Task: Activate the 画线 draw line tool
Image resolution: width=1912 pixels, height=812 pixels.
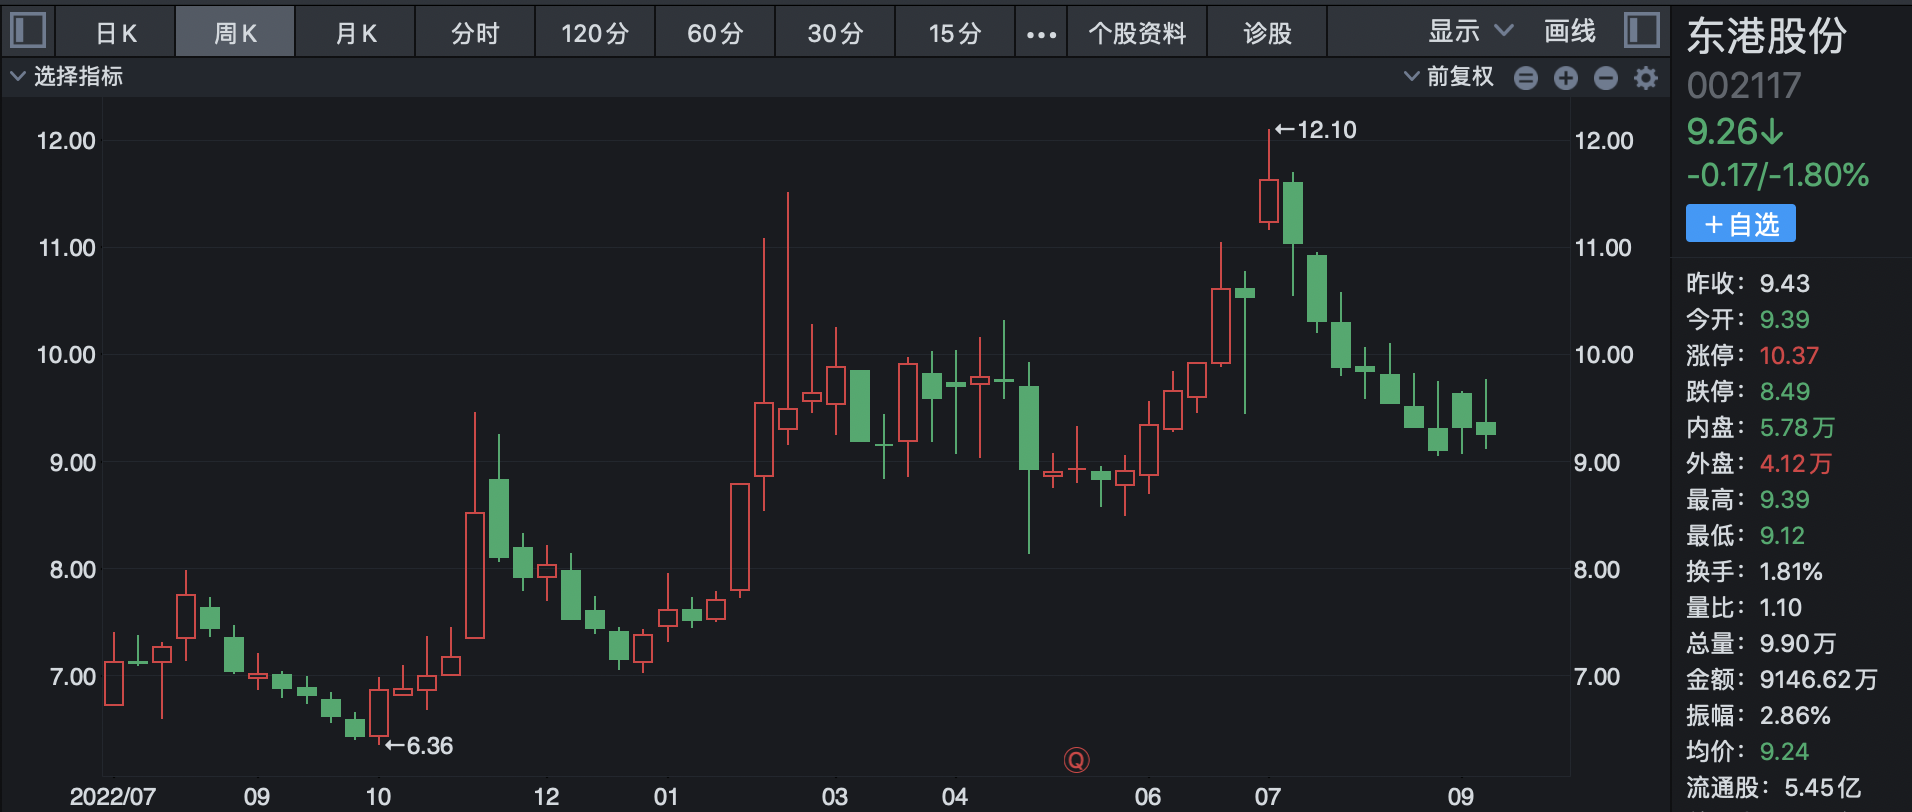Action: click(1569, 32)
